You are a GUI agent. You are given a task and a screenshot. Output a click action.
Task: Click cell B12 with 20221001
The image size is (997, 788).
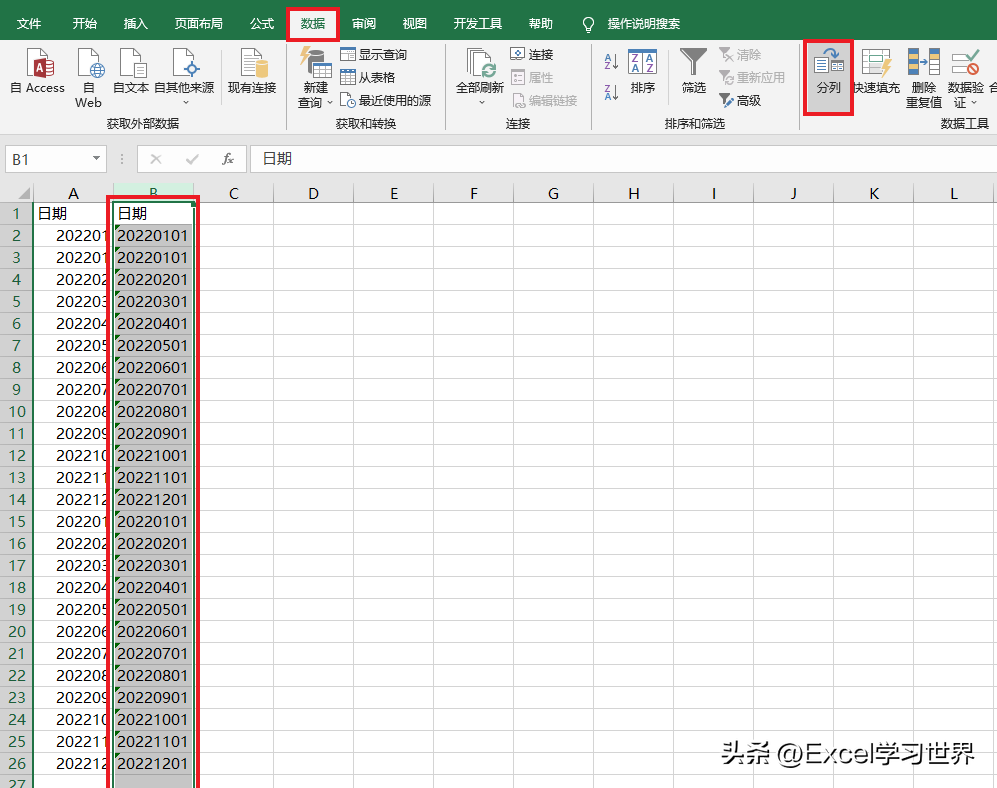click(x=153, y=456)
